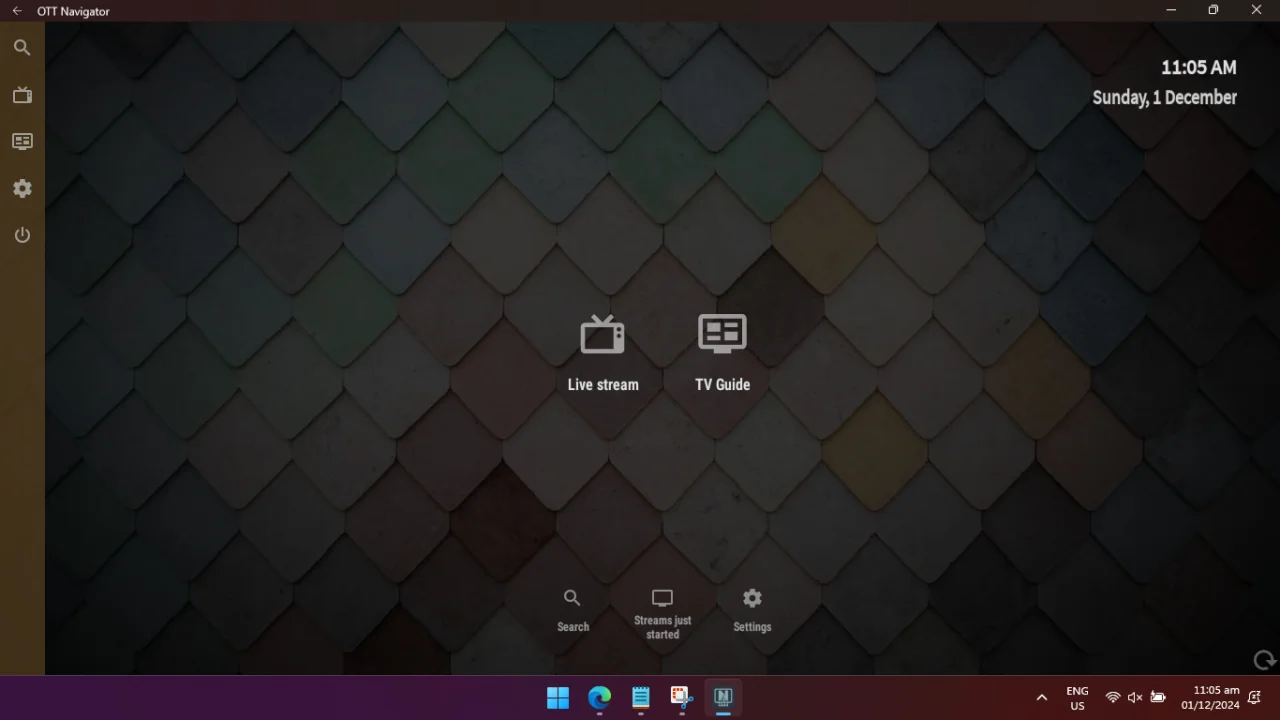Click the sidebar power icon to exit
The height and width of the screenshot is (720, 1280).
click(22, 235)
